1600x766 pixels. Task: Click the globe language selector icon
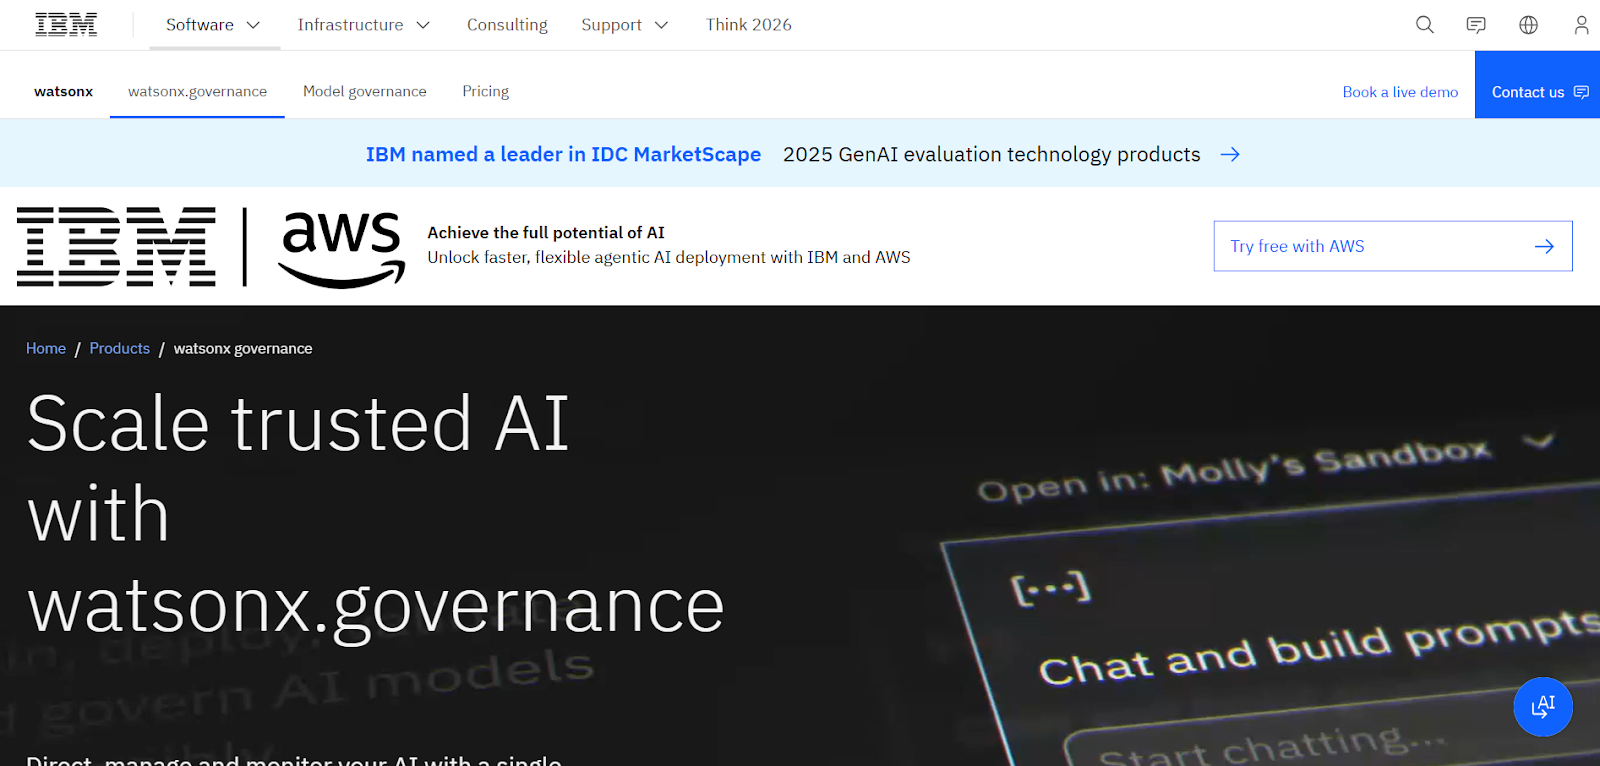[x=1528, y=25]
